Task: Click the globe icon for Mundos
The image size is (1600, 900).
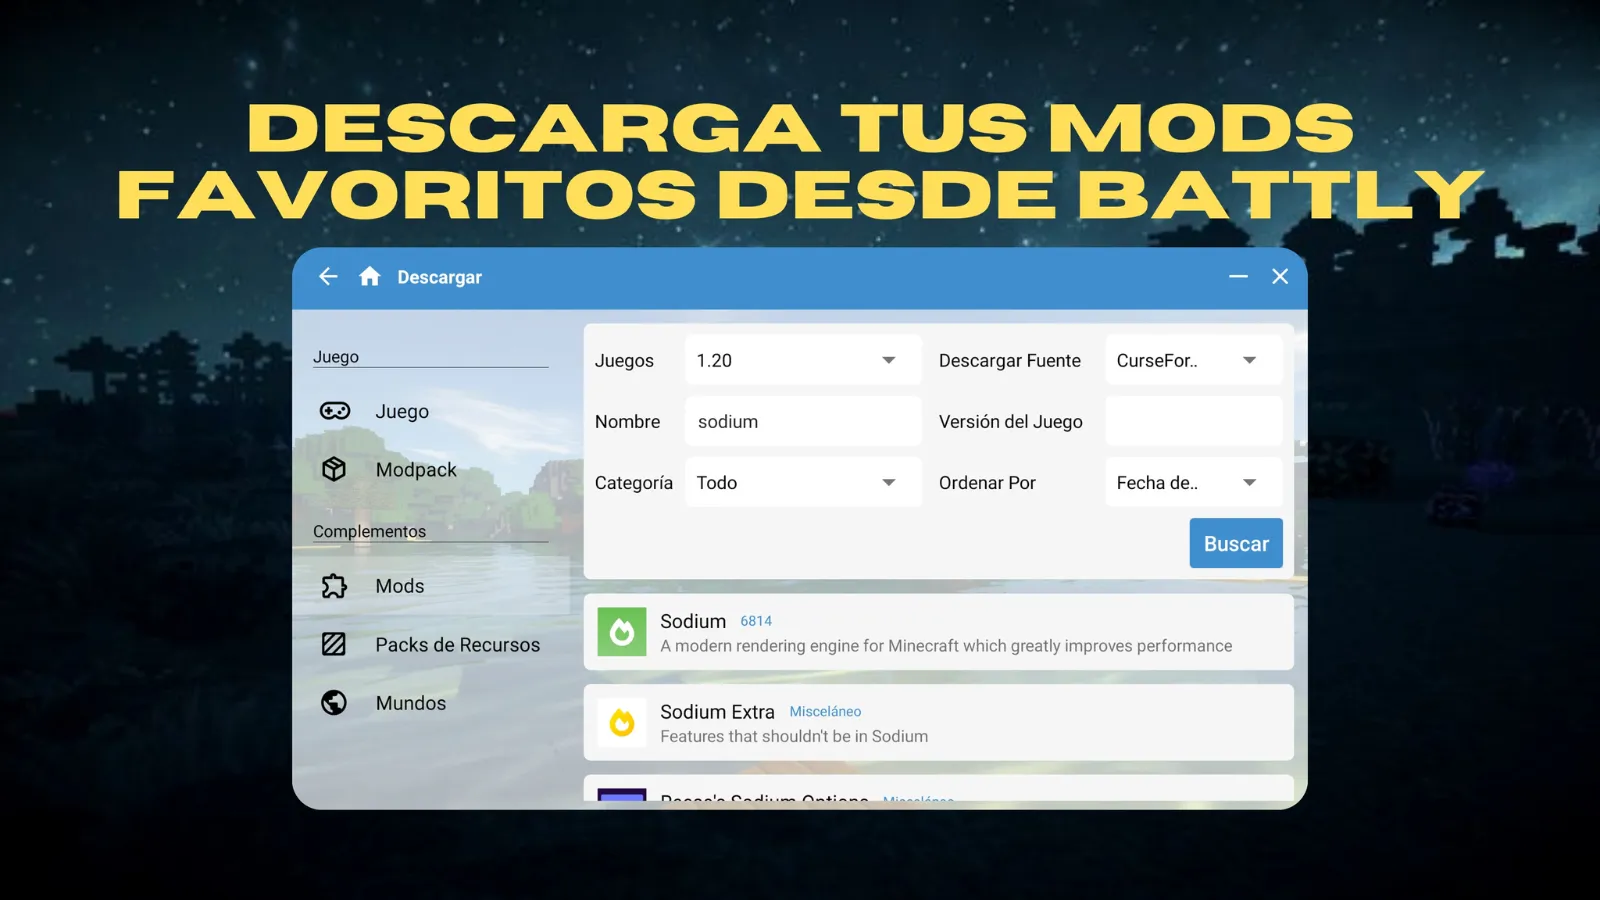Action: point(334,703)
